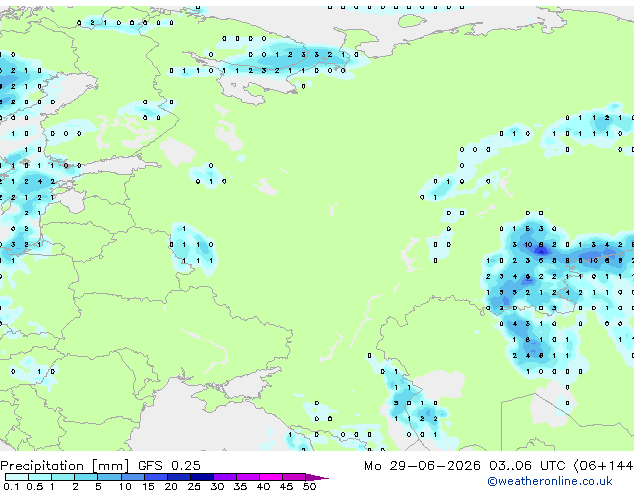Select the 5–10 mm legend swatch
This screenshot has height=490, width=634.
[109, 477]
